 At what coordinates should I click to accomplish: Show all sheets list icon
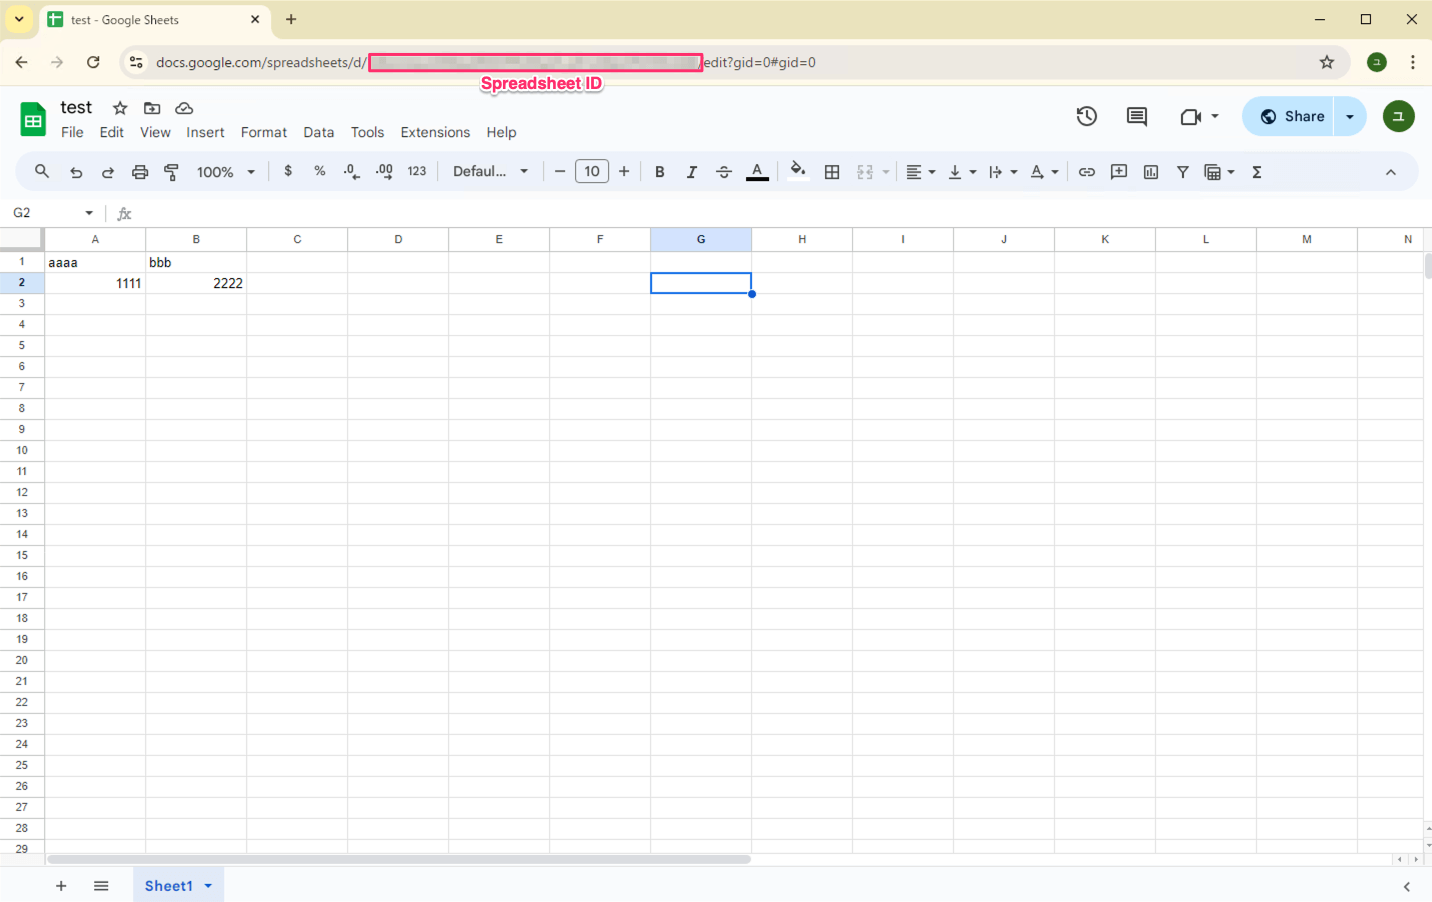click(101, 886)
